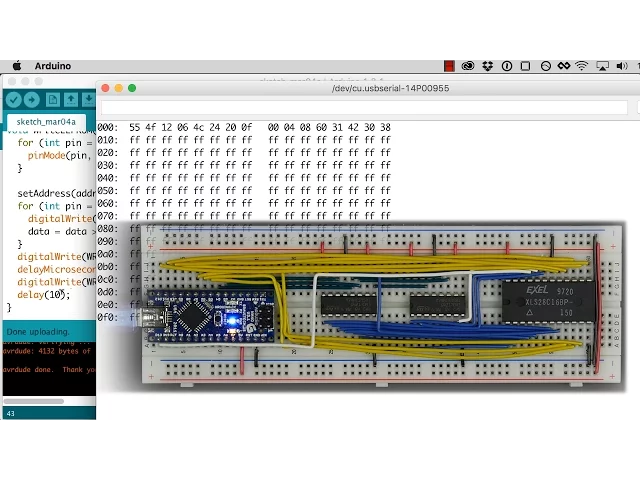640x480 pixels.
Task: Click the 'avrdude done.' console line
Action: [28, 369]
